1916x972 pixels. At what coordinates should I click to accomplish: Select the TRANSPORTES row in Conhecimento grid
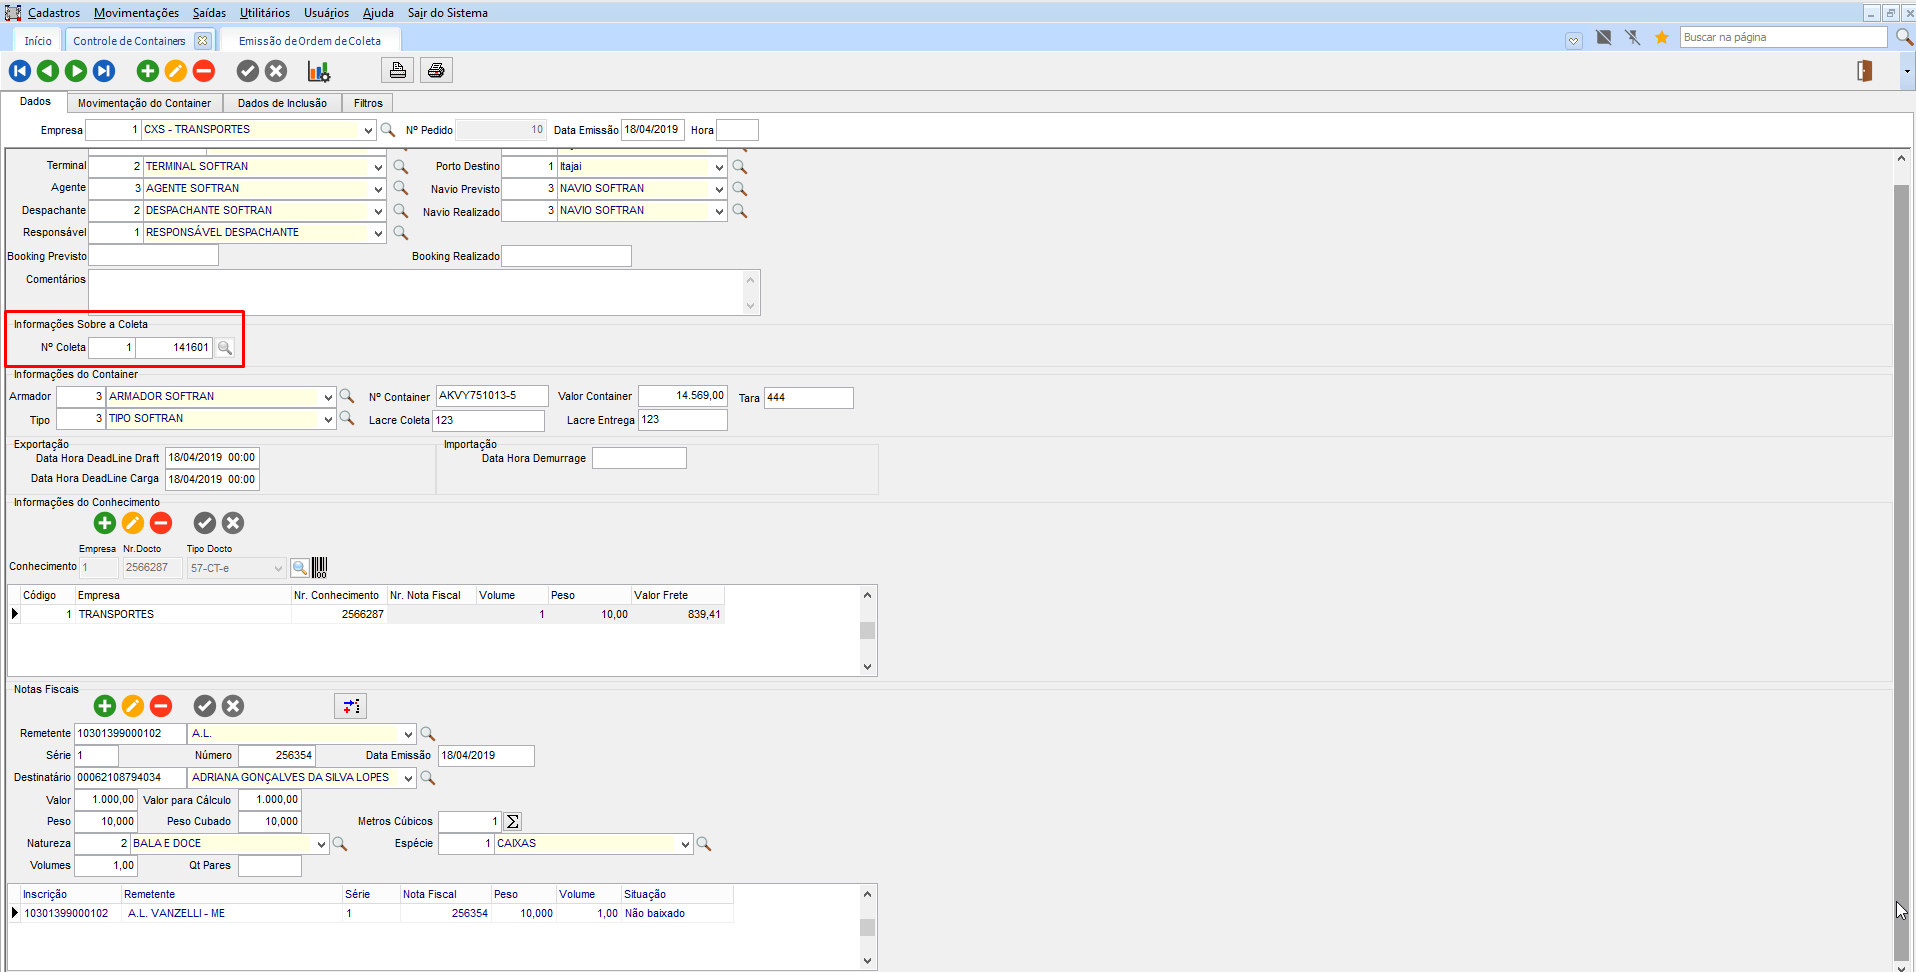coord(372,614)
